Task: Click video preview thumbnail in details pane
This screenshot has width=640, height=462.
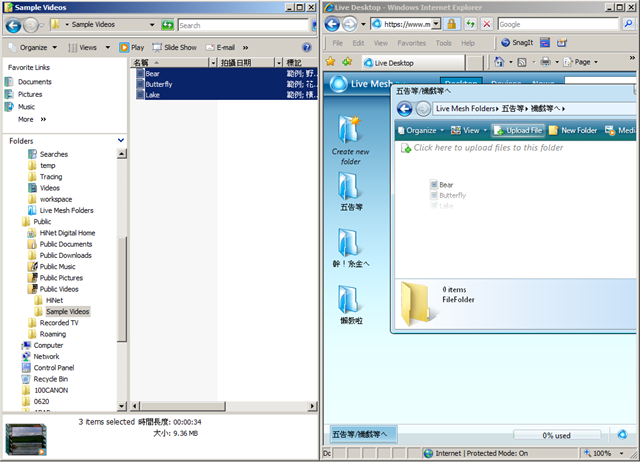Action: point(26,439)
